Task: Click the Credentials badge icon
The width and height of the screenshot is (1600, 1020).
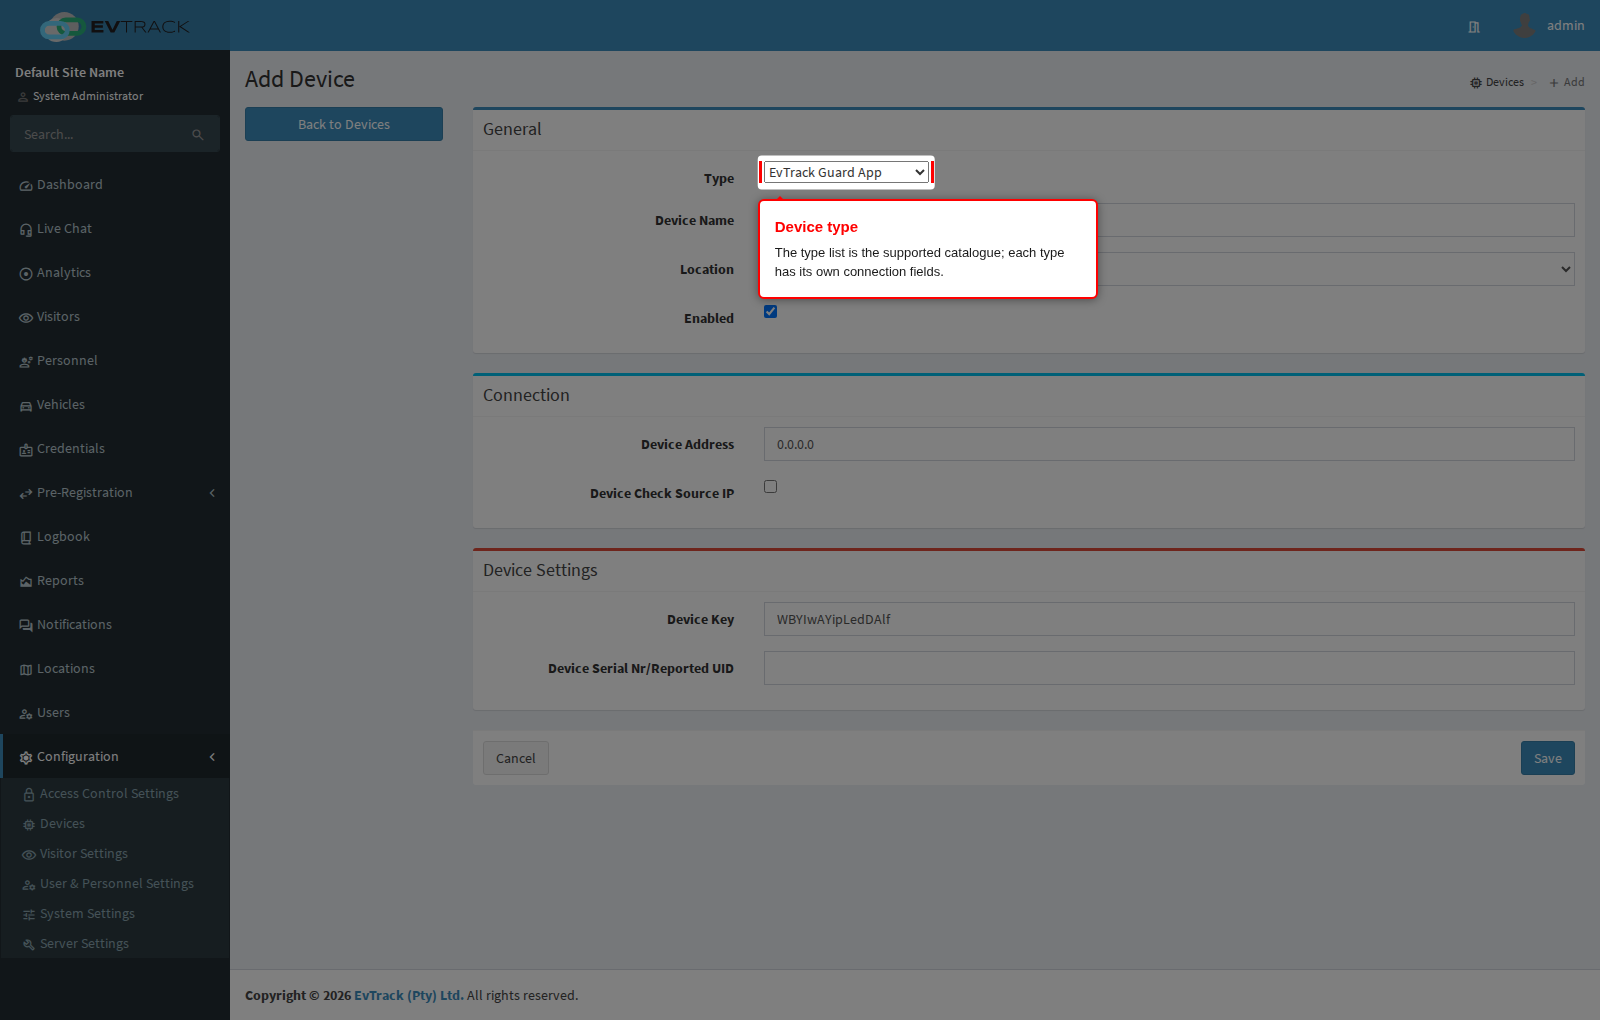Action: coord(26,450)
